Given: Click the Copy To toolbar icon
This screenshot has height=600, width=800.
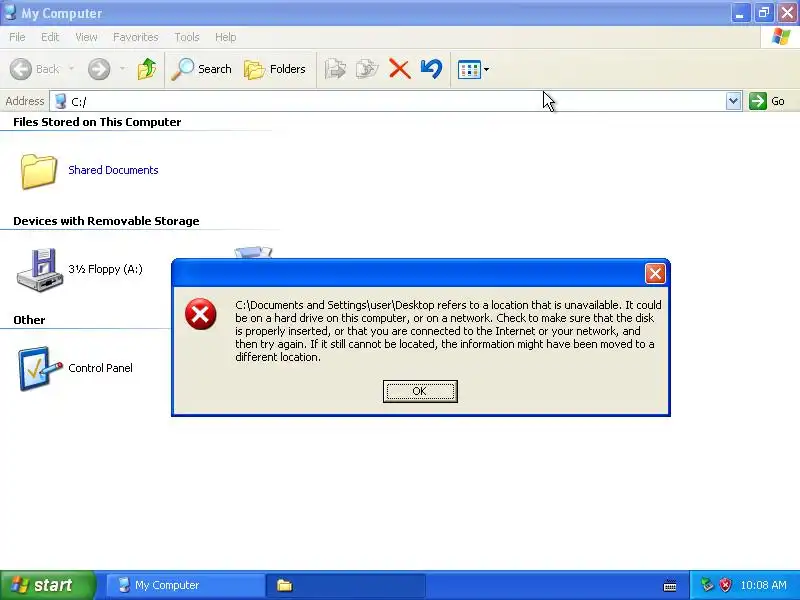Looking at the screenshot, I should (x=367, y=69).
